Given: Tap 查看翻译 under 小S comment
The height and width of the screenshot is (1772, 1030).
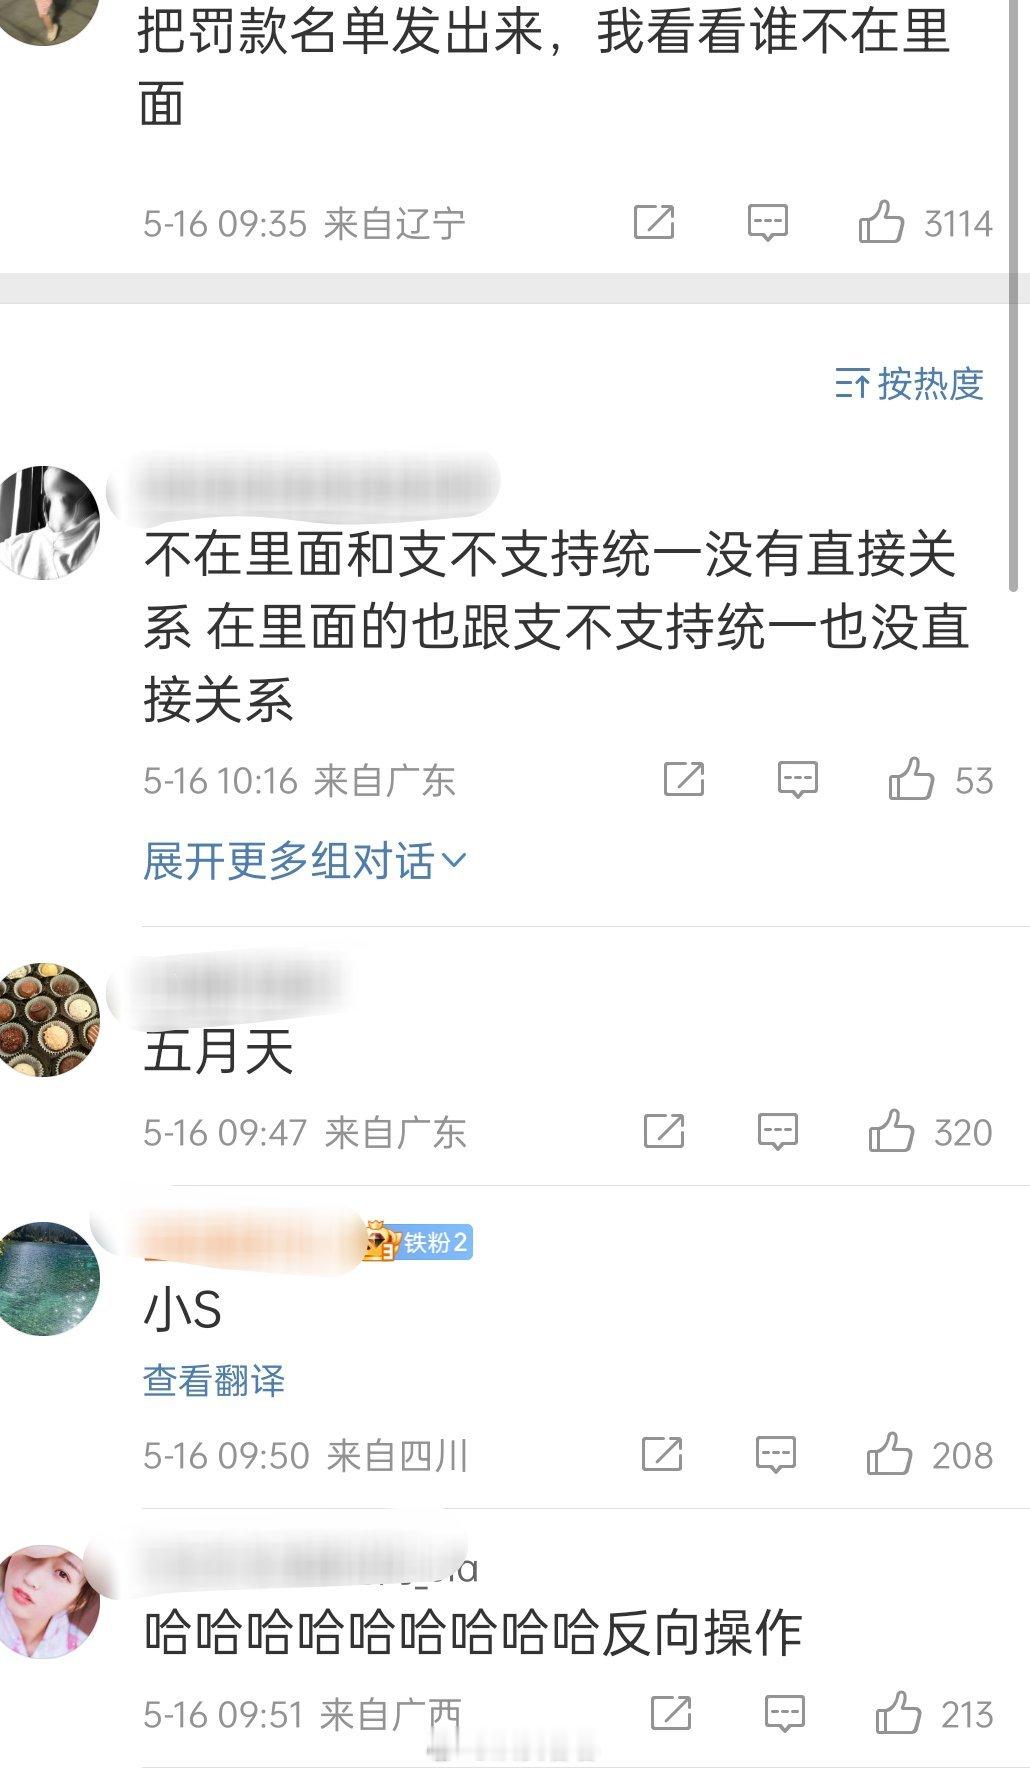Looking at the screenshot, I should point(214,1381).
